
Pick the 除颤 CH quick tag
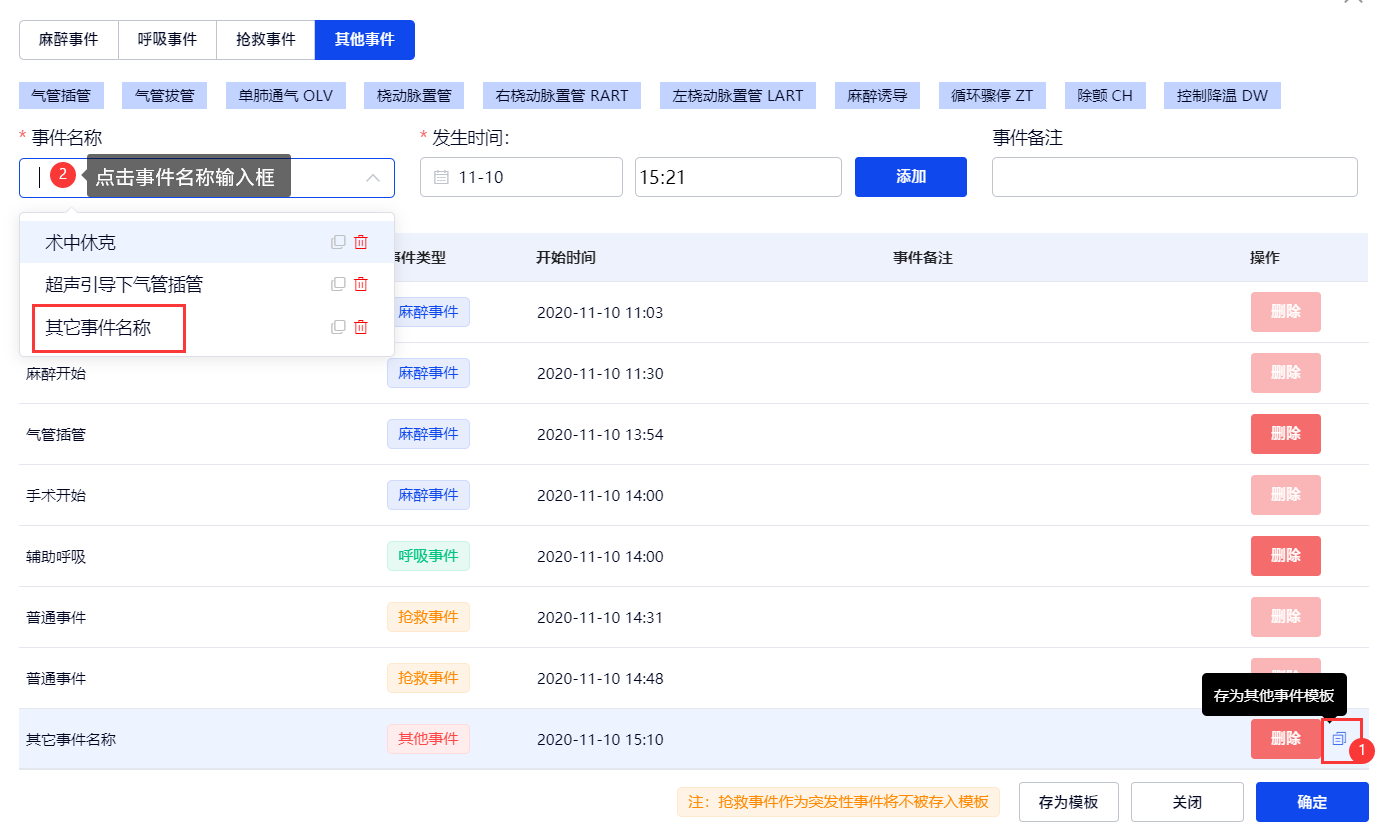point(1105,96)
